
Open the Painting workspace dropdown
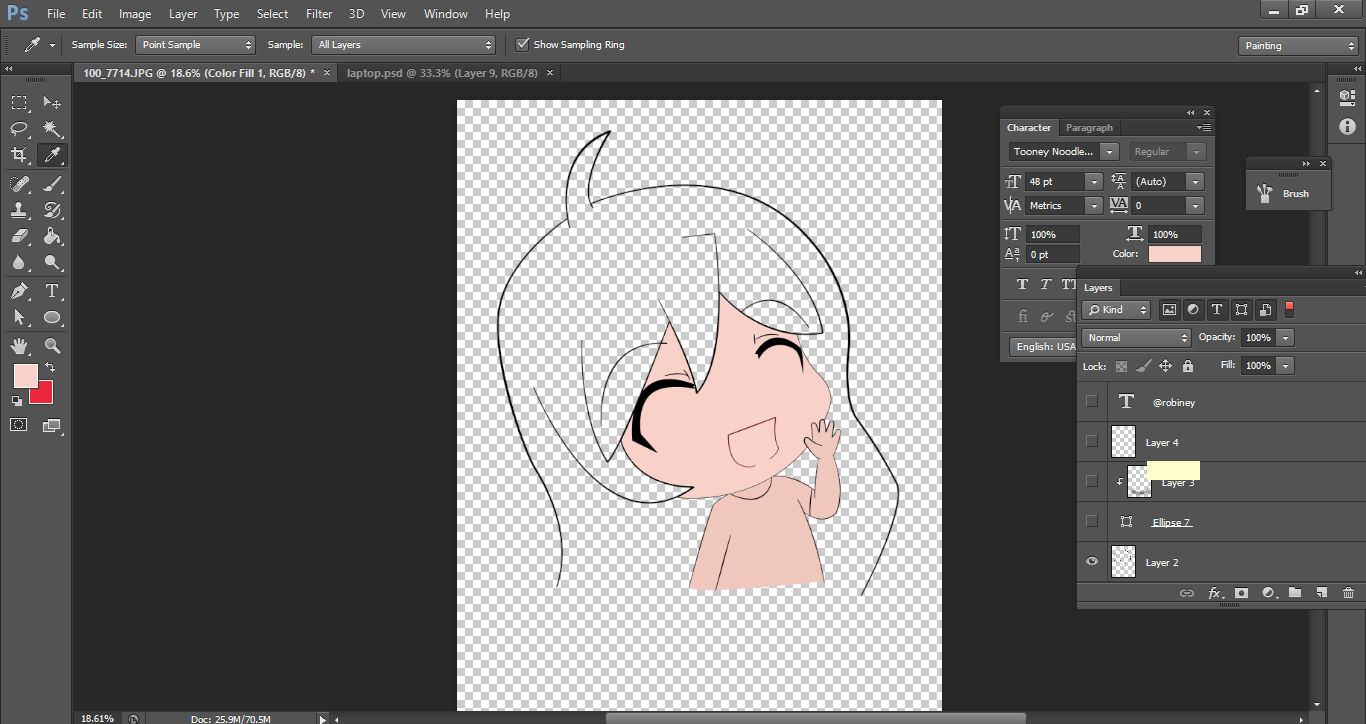[x=1298, y=46]
